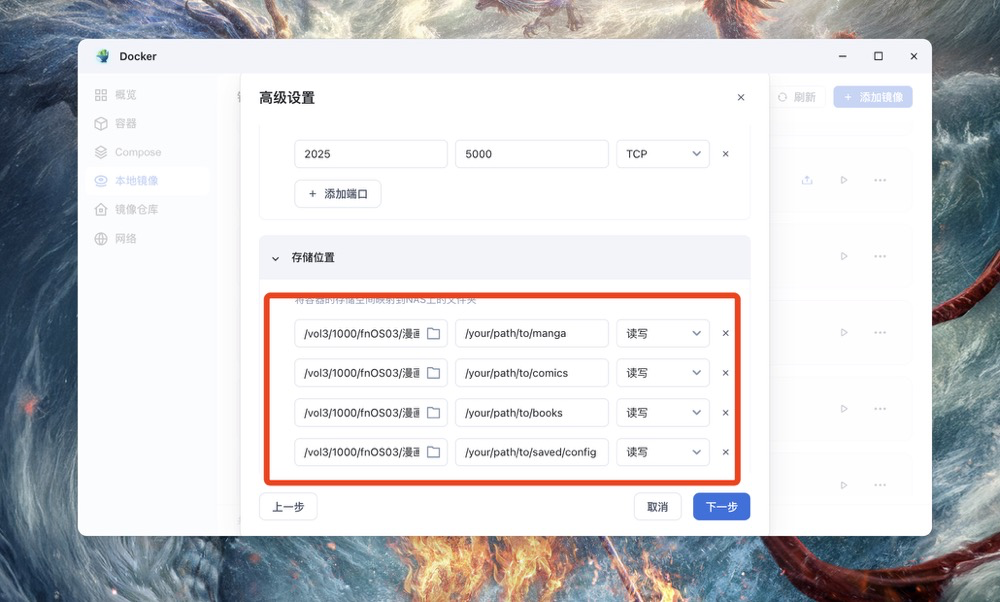
Task: Click the 取消 button
Action: point(658,507)
